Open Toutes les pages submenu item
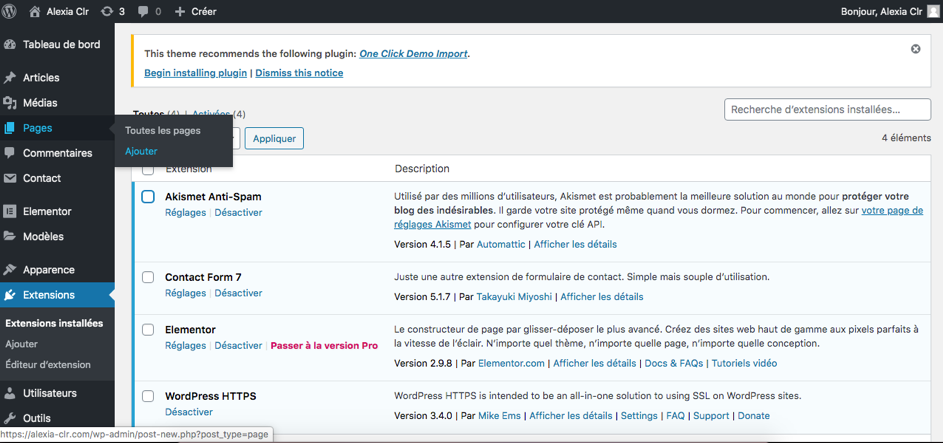This screenshot has width=943, height=443. coord(162,130)
